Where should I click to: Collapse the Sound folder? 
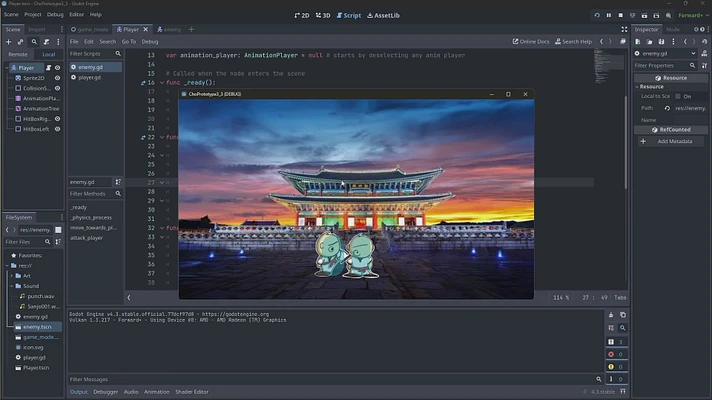pos(12,286)
